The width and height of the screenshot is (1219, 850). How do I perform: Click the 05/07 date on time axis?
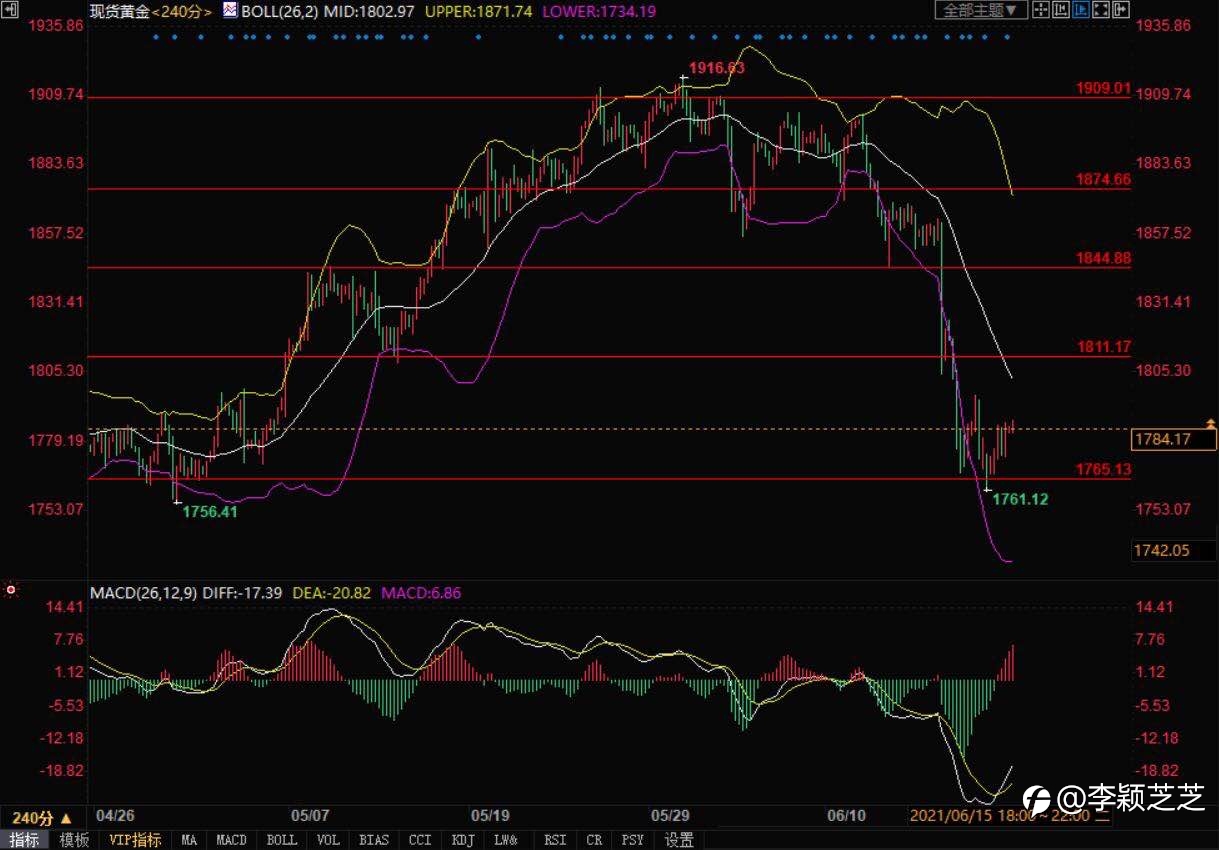point(311,816)
